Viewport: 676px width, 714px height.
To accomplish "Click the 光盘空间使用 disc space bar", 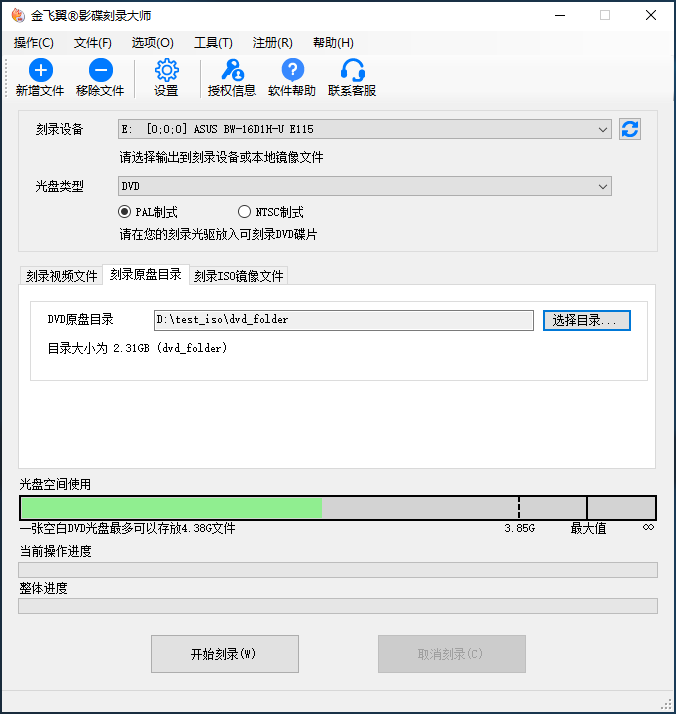I will click(338, 508).
